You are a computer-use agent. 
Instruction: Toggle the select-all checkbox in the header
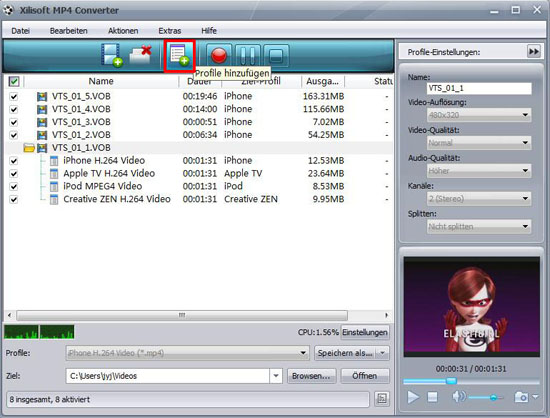click(x=14, y=81)
